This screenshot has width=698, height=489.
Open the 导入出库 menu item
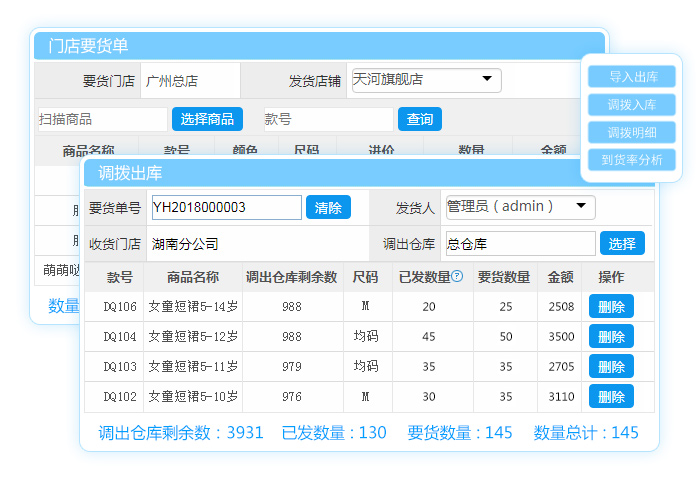point(632,77)
